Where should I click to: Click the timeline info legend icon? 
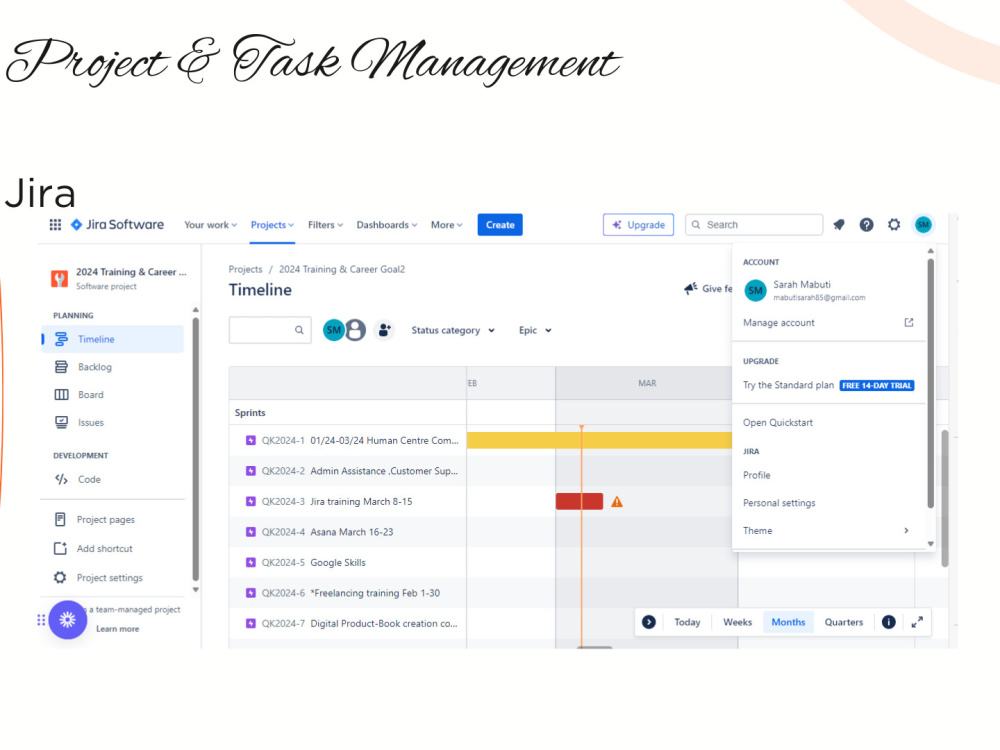click(x=888, y=622)
